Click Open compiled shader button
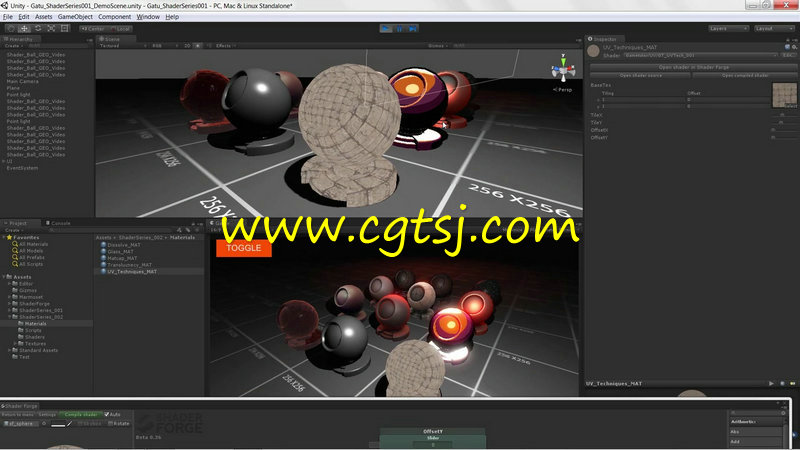The height and width of the screenshot is (450, 800). tap(744, 75)
